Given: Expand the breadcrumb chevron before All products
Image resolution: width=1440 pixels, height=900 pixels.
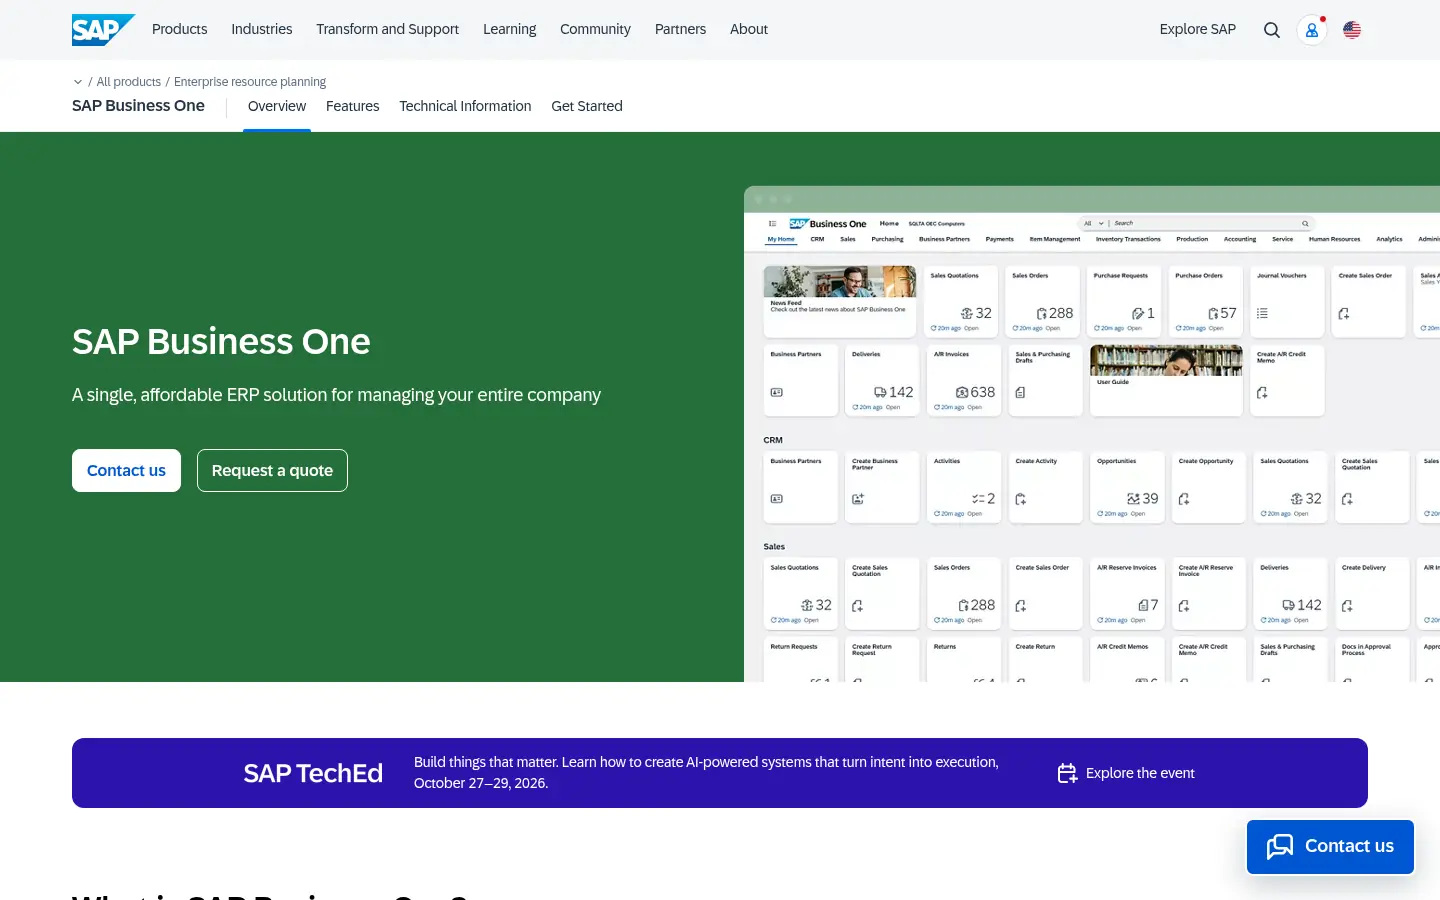Looking at the screenshot, I should coord(78,82).
